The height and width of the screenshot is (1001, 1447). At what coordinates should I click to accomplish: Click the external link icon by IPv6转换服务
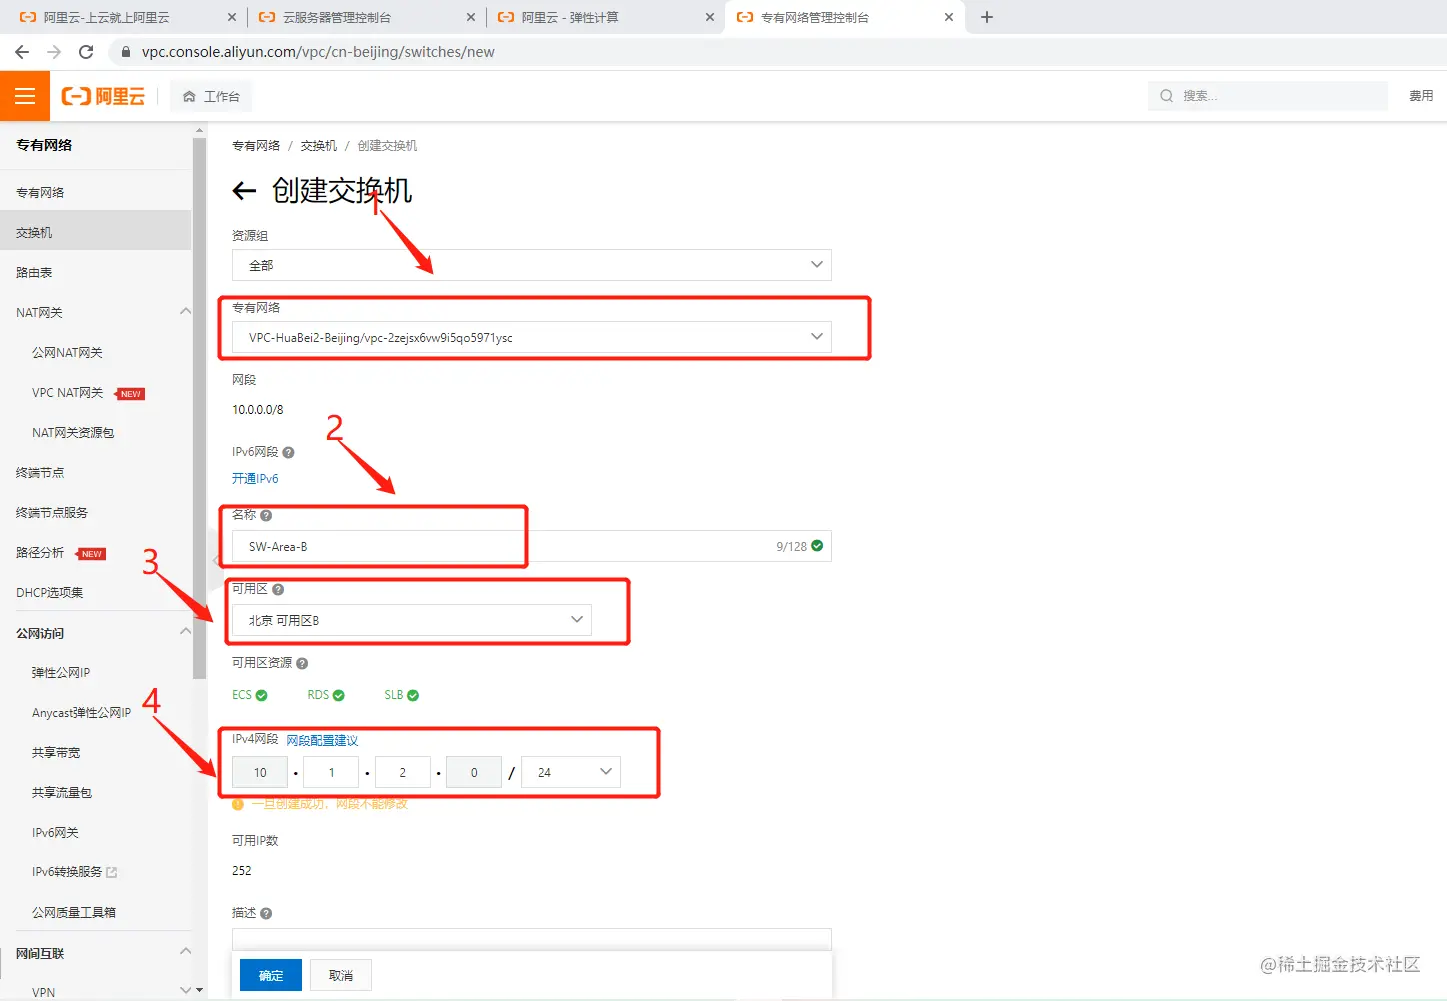tap(112, 873)
